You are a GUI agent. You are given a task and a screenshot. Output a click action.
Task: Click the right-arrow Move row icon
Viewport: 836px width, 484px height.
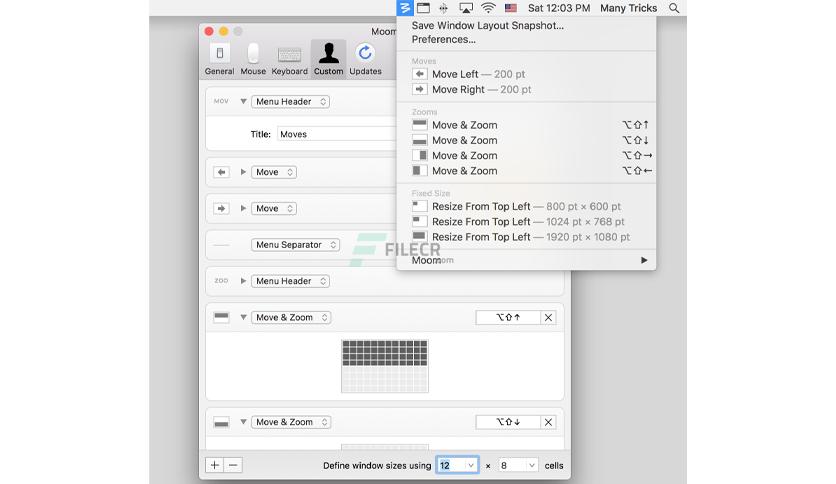(x=221, y=208)
